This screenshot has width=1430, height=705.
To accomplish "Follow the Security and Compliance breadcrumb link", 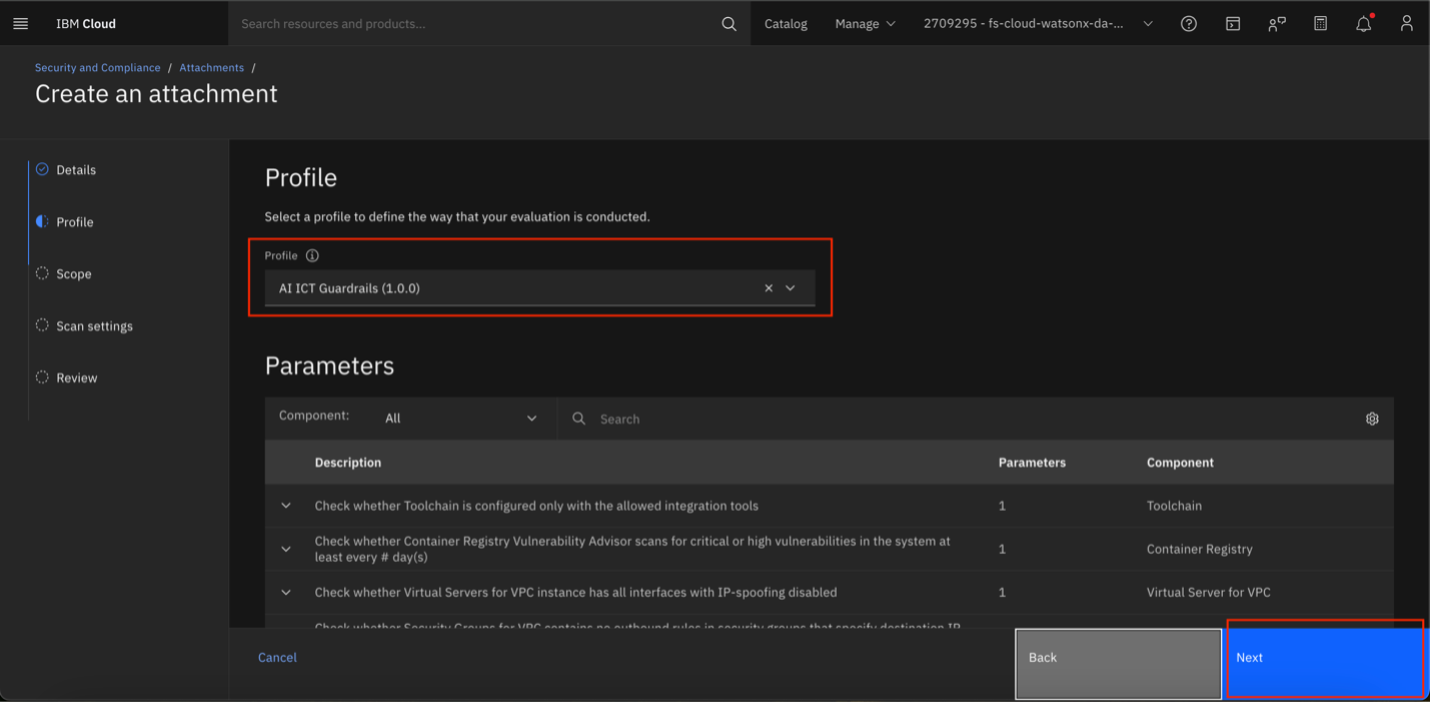I will coord(97,67).
